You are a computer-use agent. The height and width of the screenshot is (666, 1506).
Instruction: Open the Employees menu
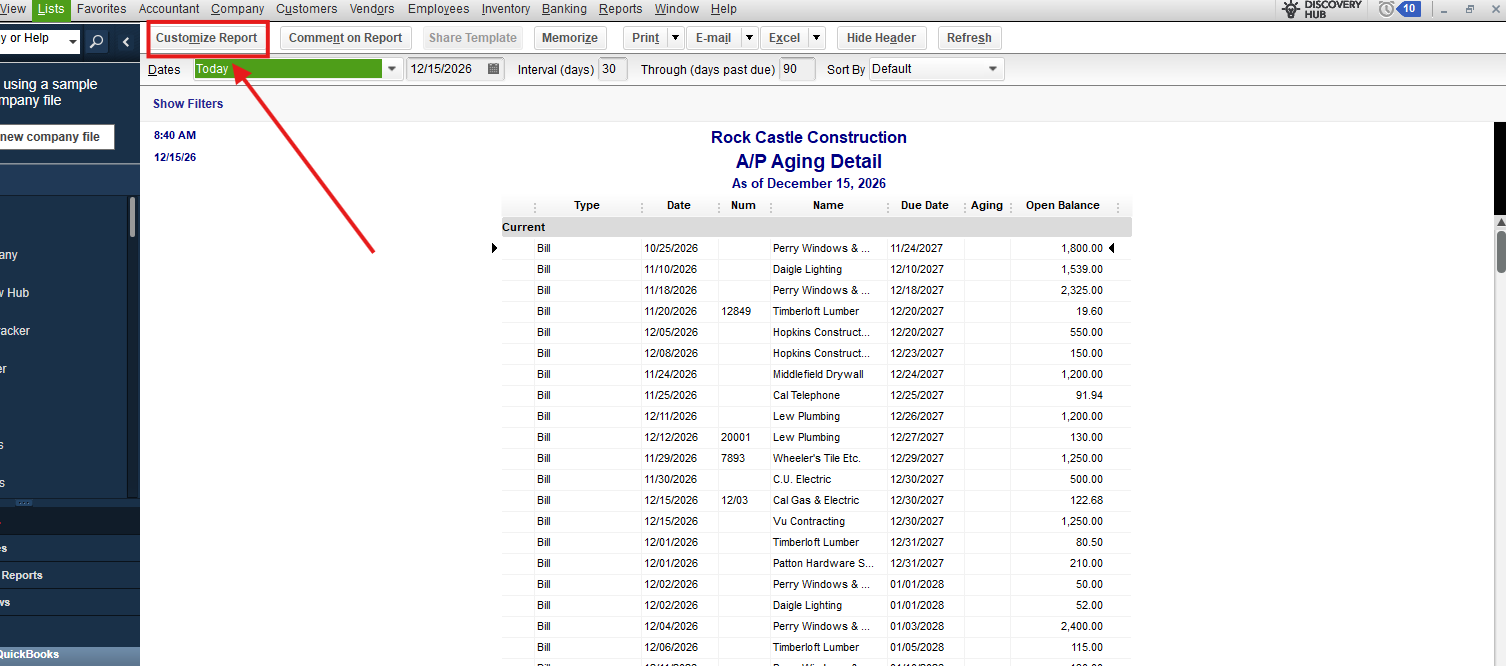[439, 9]
